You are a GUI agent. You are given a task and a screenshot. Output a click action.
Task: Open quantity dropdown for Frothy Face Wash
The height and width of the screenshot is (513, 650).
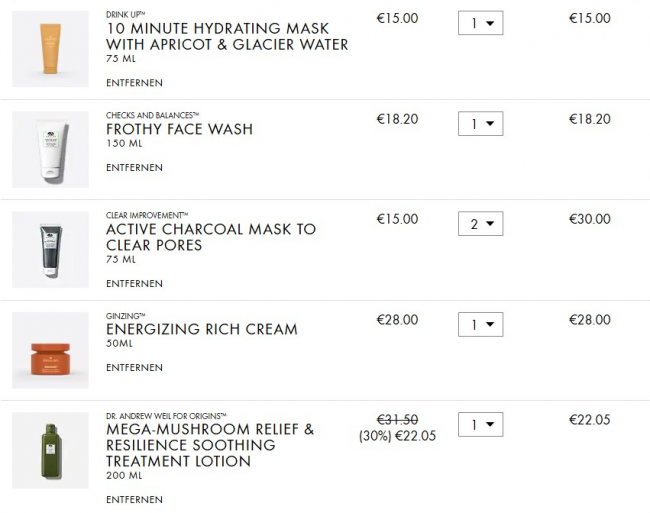point(480,124)
